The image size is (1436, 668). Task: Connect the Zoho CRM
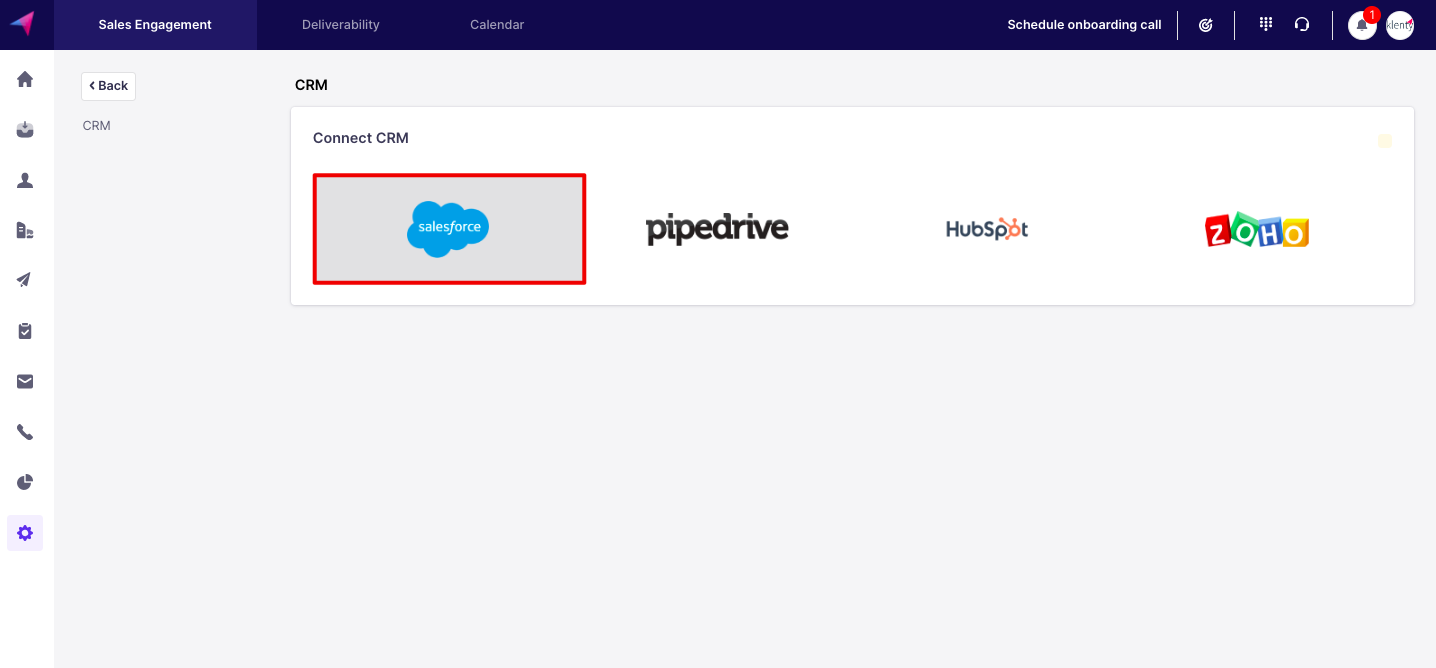click(x=1257, y=229)
